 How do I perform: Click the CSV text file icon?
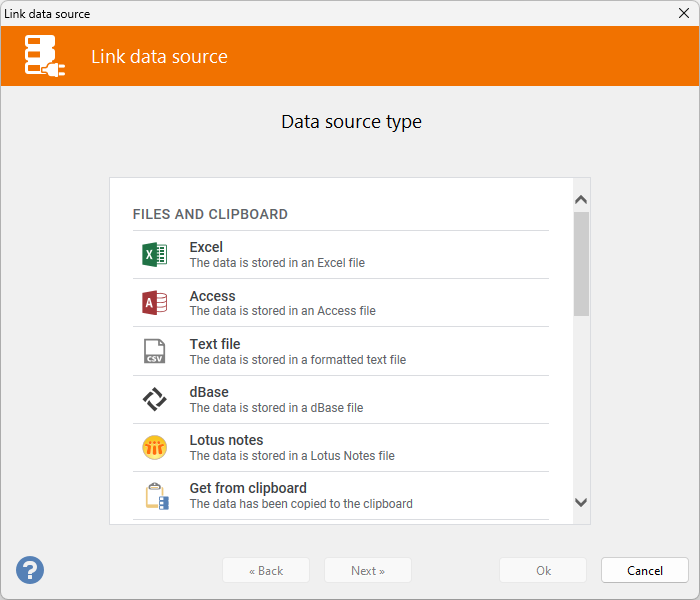point(154,351)
